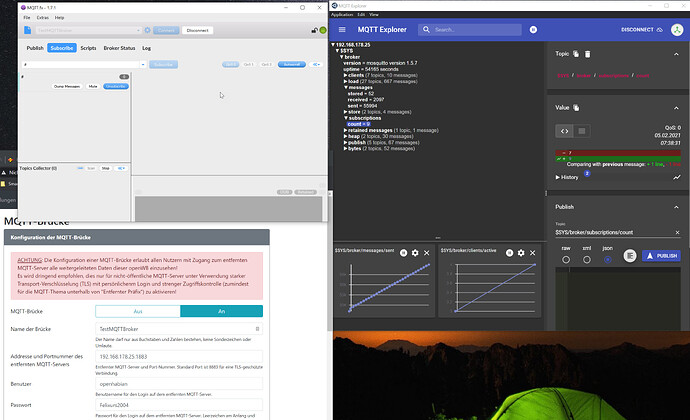The image size is (690, 420).
Task: Toggle Autoscroll in MQTT.fx
Action: click(291, 64)
